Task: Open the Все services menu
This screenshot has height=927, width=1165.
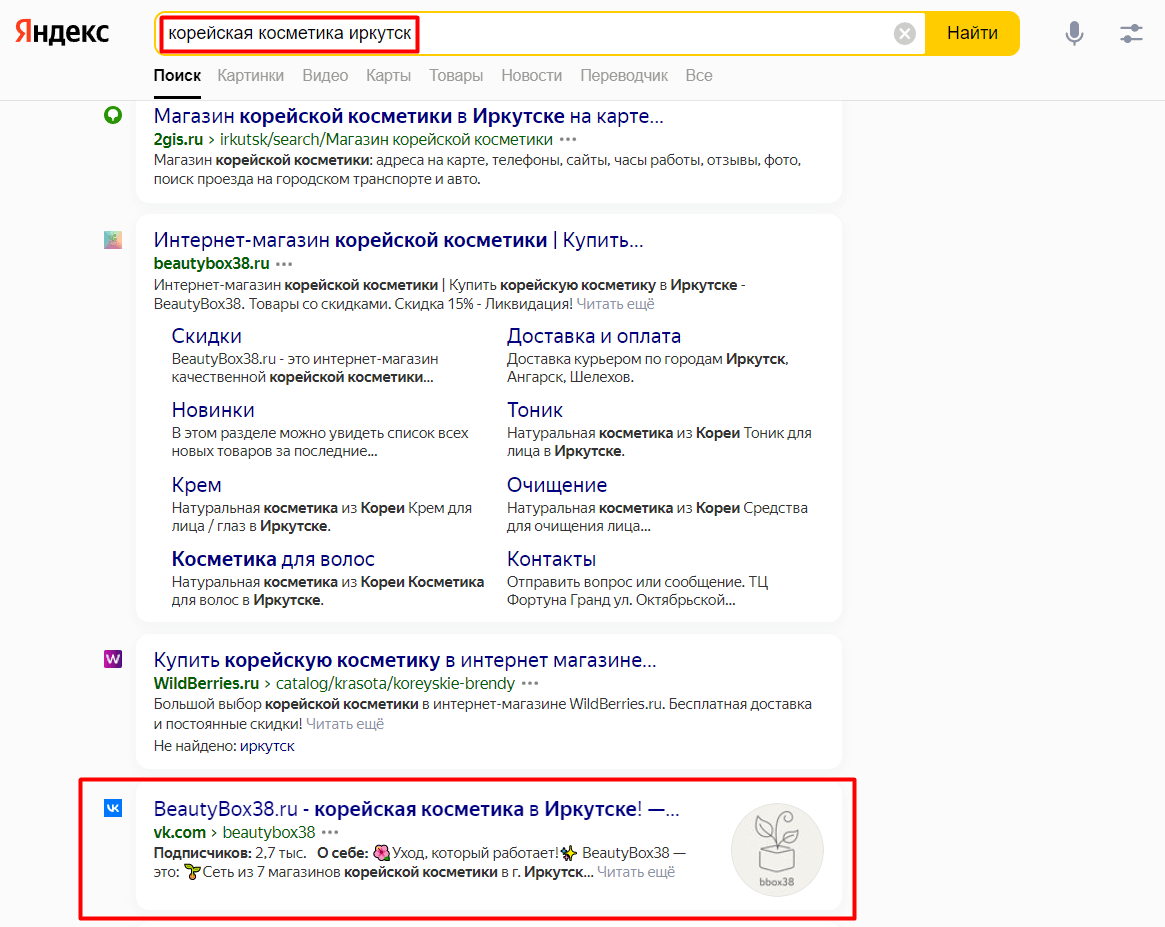Action: pos(699,76)
